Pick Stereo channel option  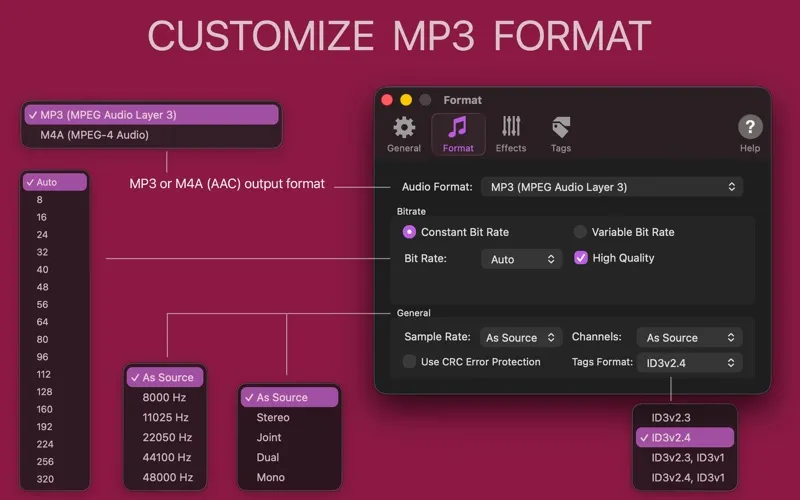coord(289,417)
